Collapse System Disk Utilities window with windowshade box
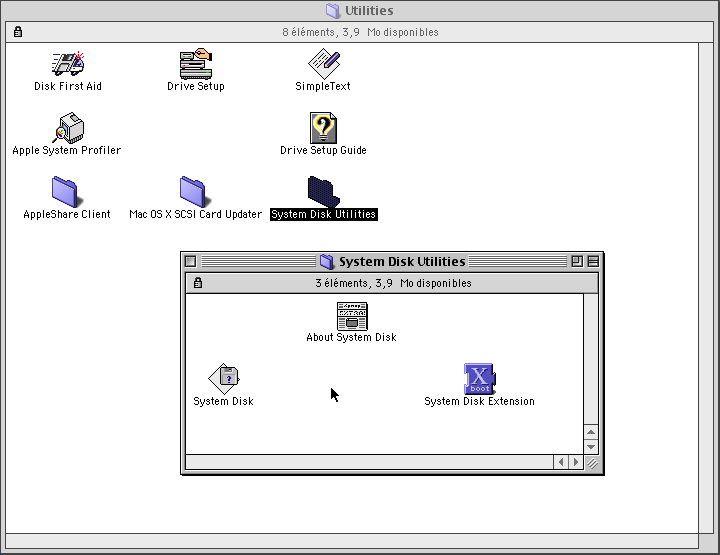This screenshot has width=720, height=555. (x=593, y=261)
